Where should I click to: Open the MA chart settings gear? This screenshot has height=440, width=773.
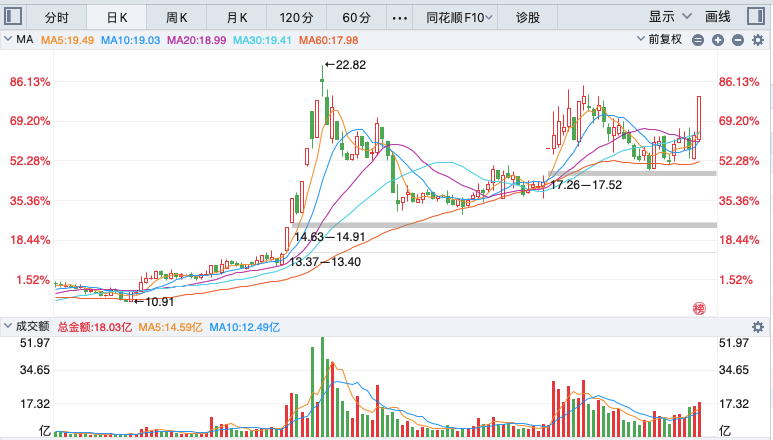758,40
